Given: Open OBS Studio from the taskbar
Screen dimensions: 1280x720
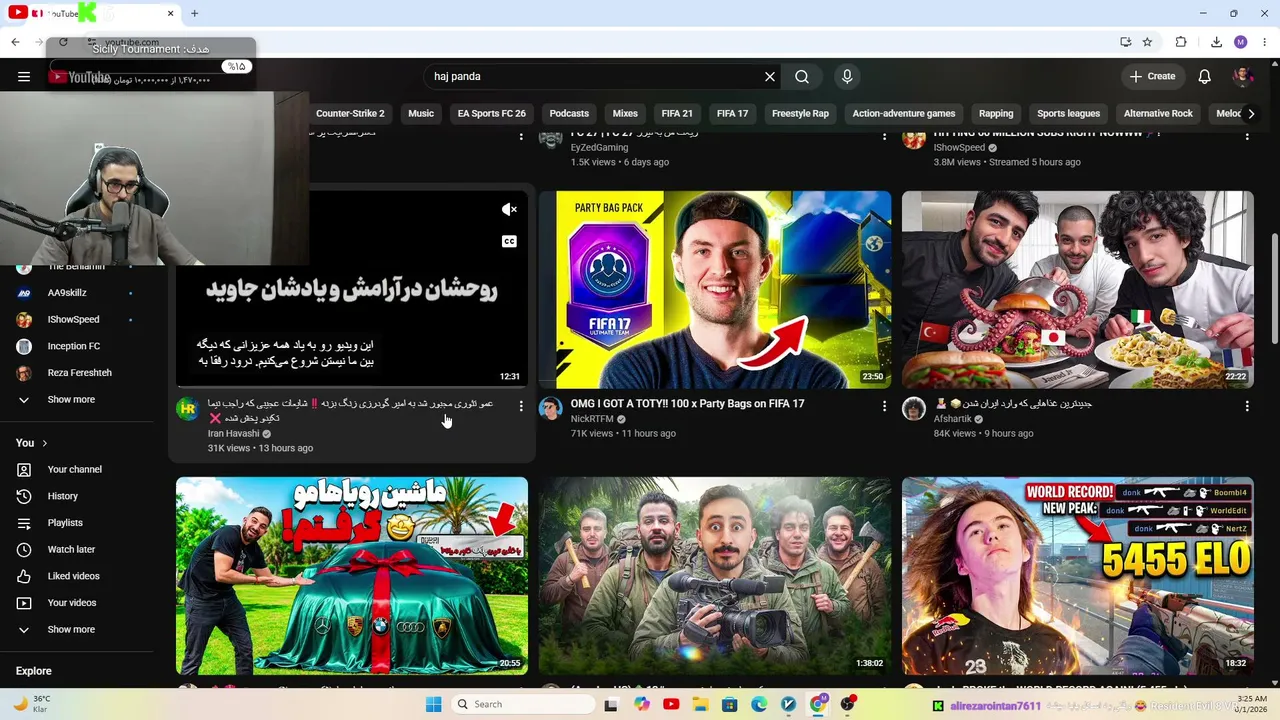Looking at the screenshot, I should pyautogui.click(x=848, y=704).
